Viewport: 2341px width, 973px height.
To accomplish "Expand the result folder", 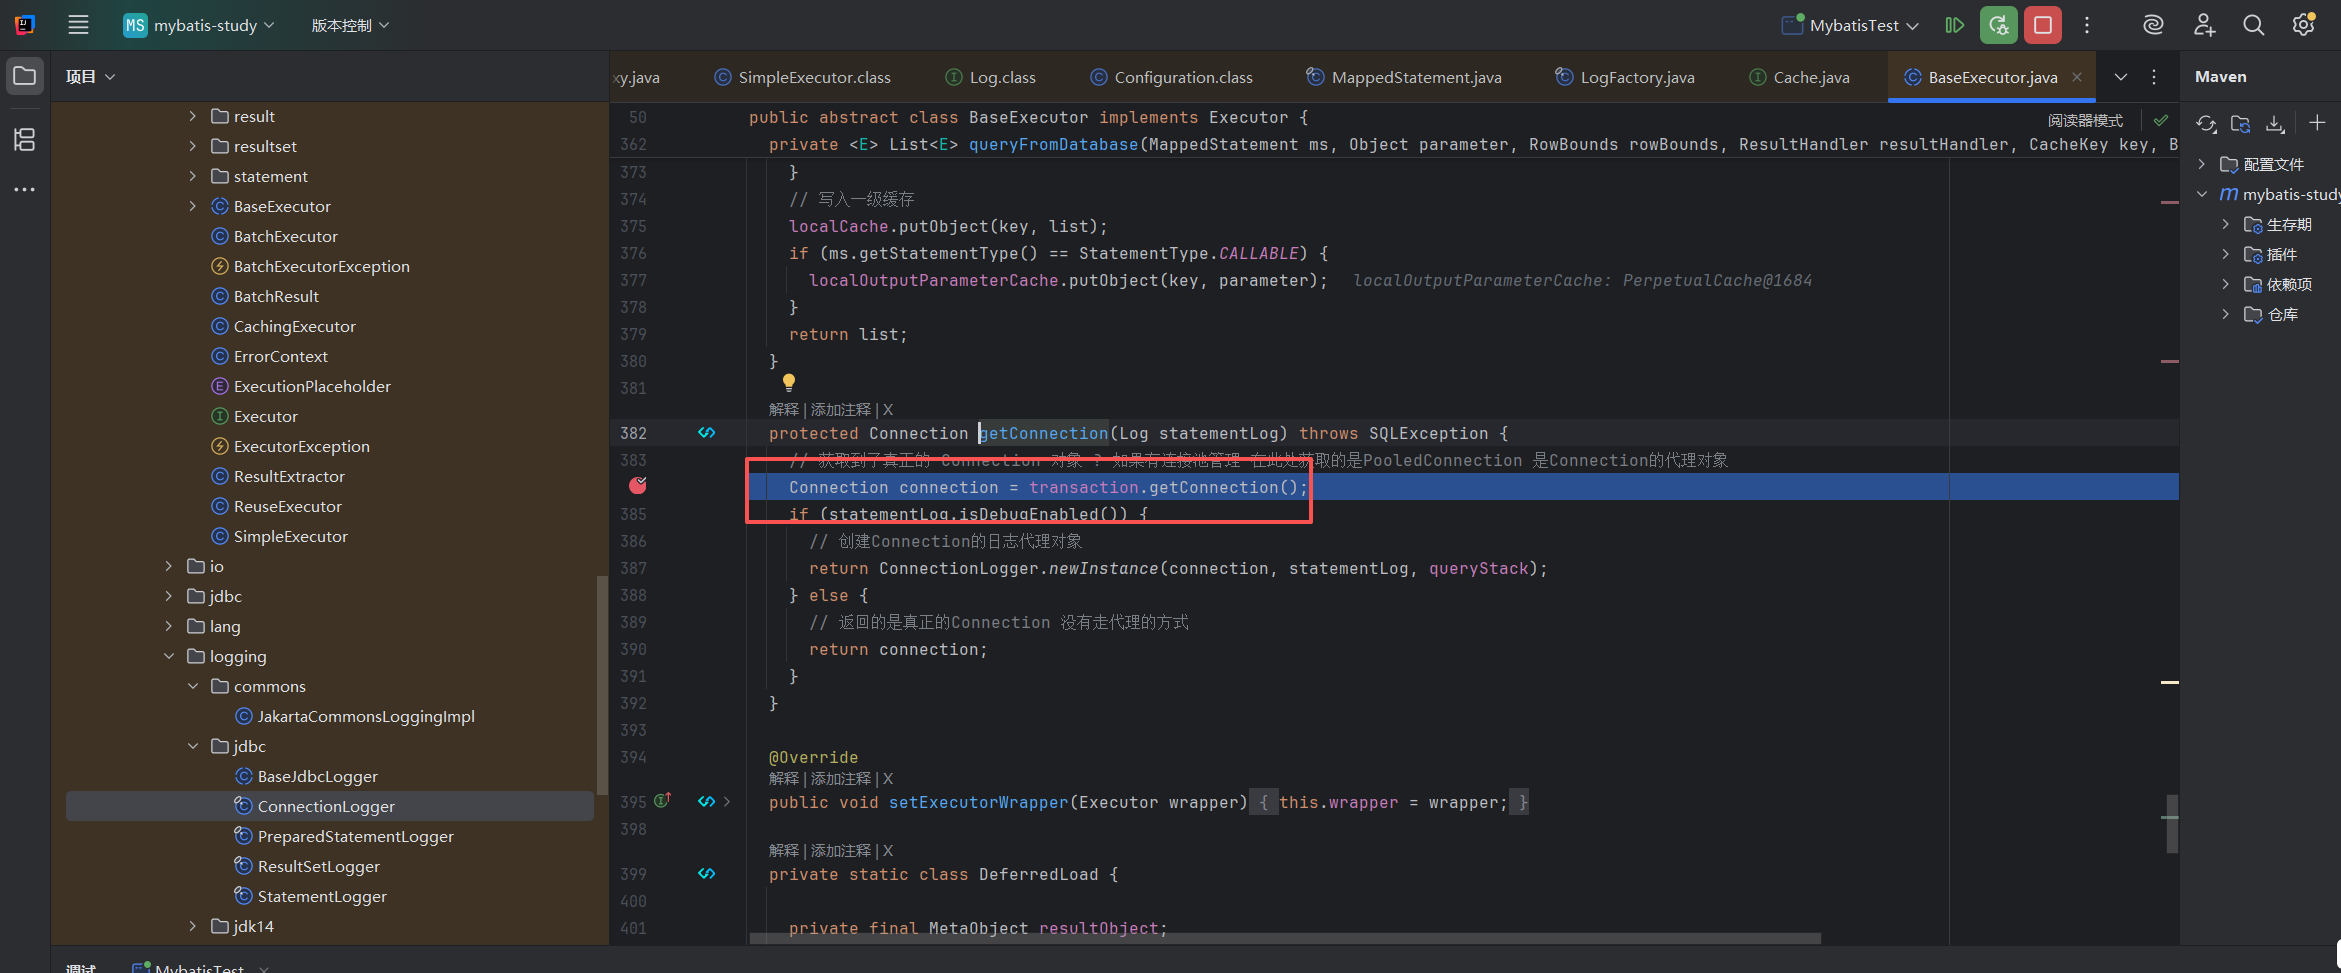I will [193, 116].
